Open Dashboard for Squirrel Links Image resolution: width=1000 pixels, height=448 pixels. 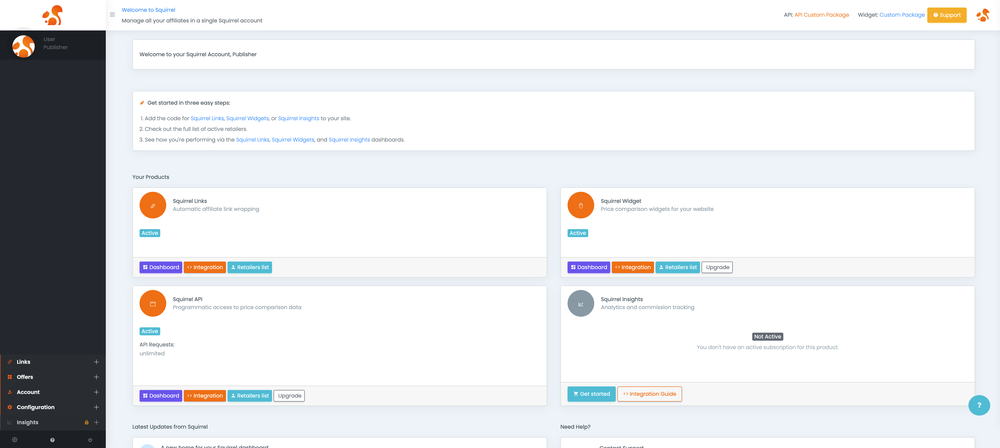(x=161, y=267)
